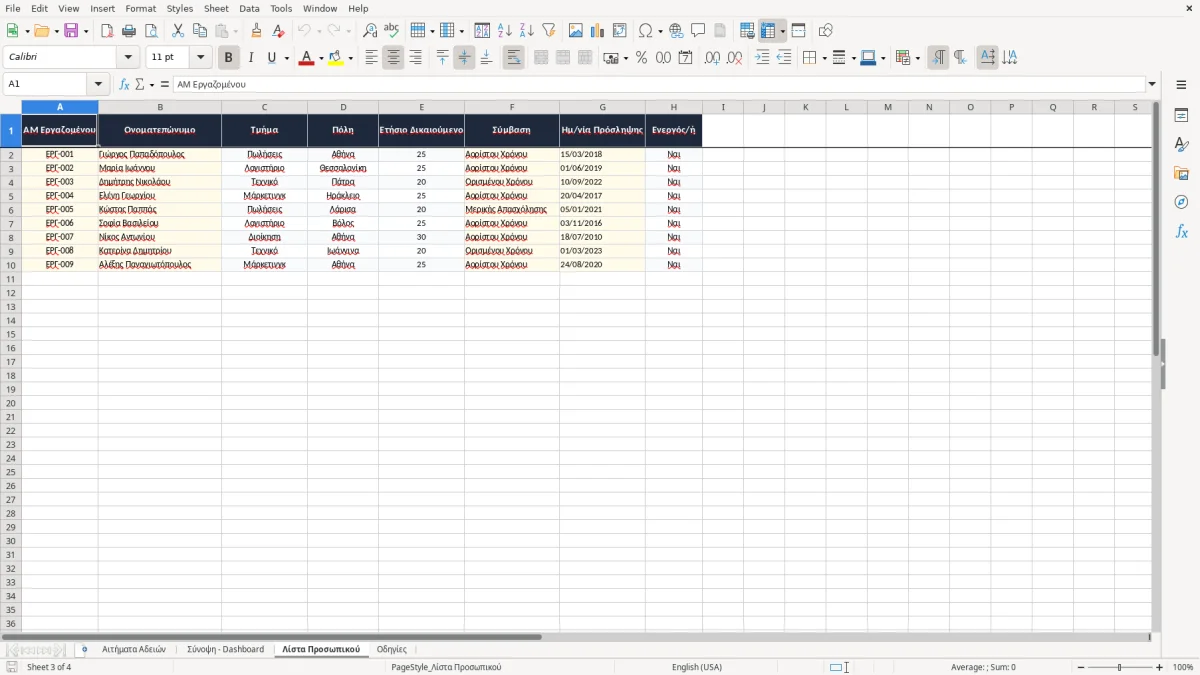The image size is (1200, 675).
Task: Click the zoom slider in status bar
Action: (1119, 667)
